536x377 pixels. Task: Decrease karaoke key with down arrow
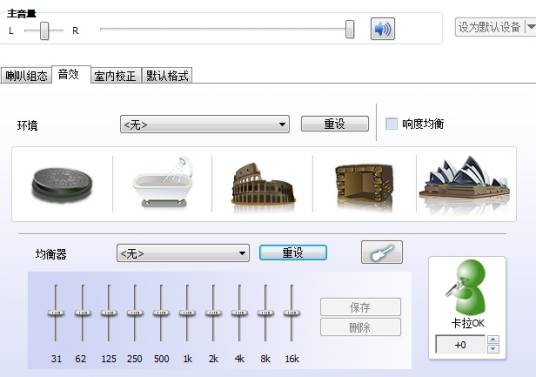[x=493, y=349]
